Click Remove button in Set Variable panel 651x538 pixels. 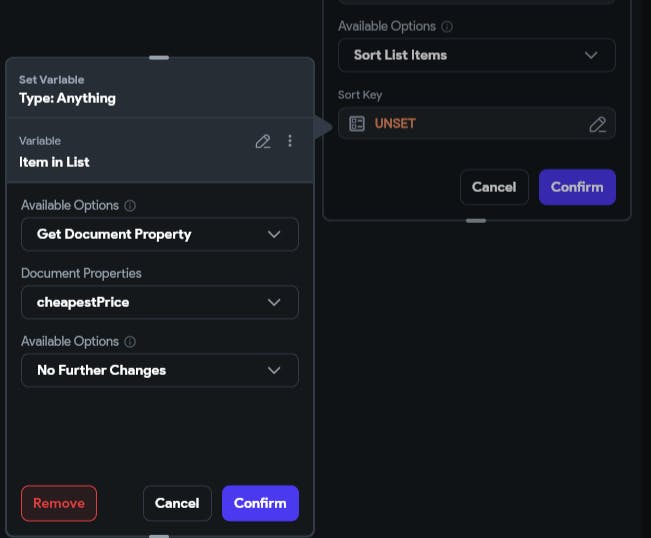point(59,503)
